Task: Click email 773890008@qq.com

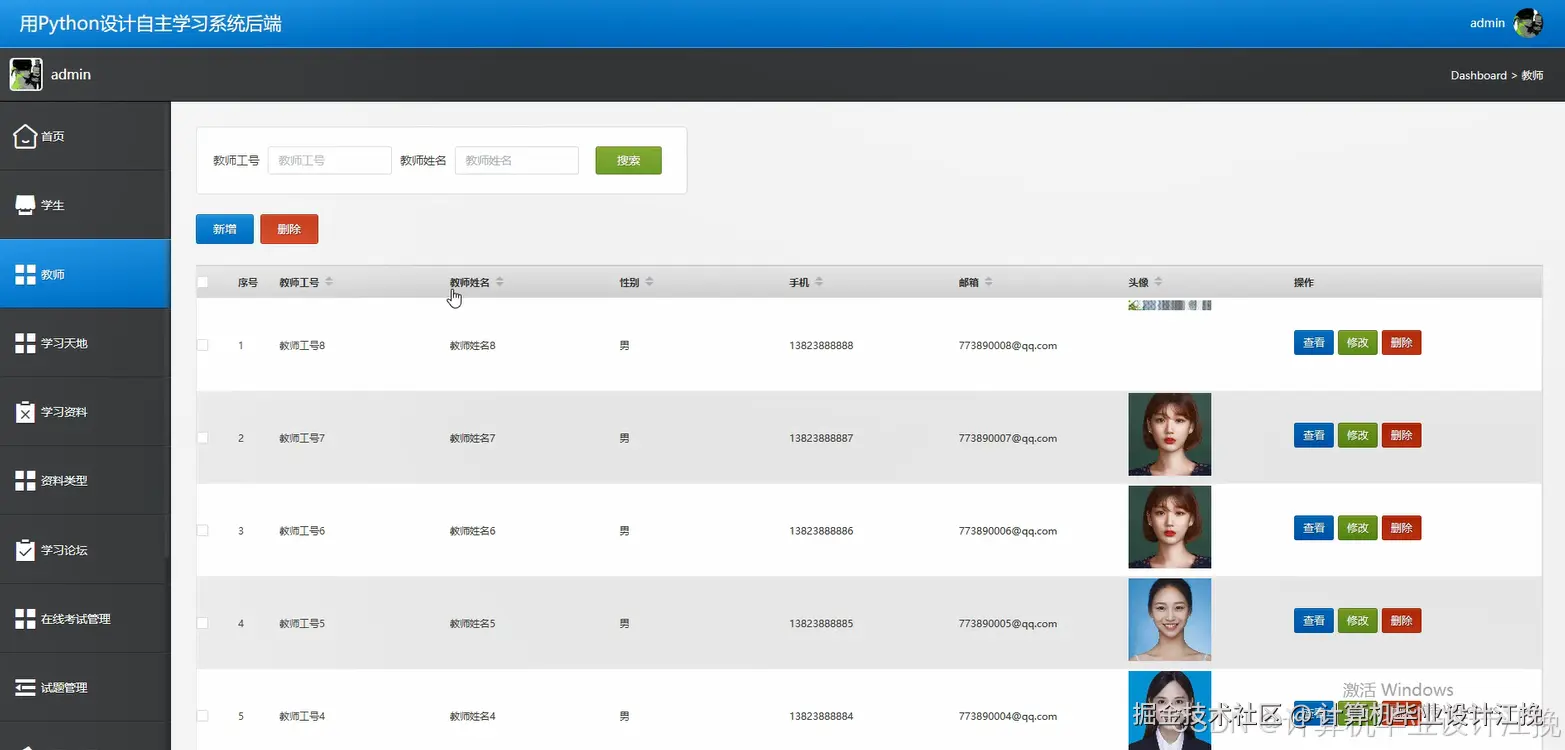Action: click(1007, 345)
